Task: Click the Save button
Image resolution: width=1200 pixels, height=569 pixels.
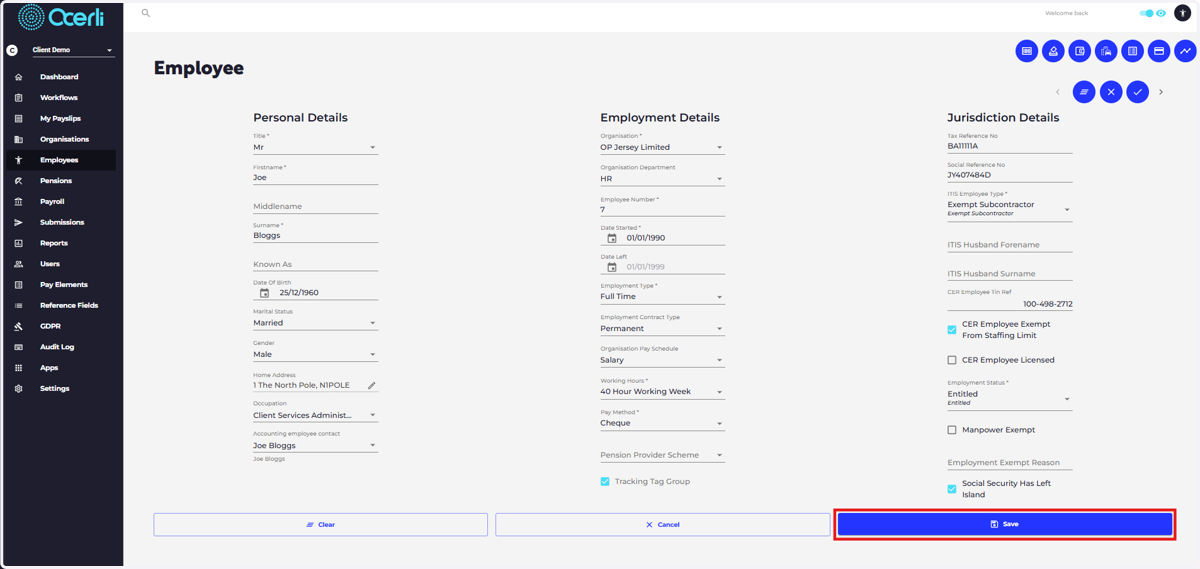Action: tap(1005, 524)
